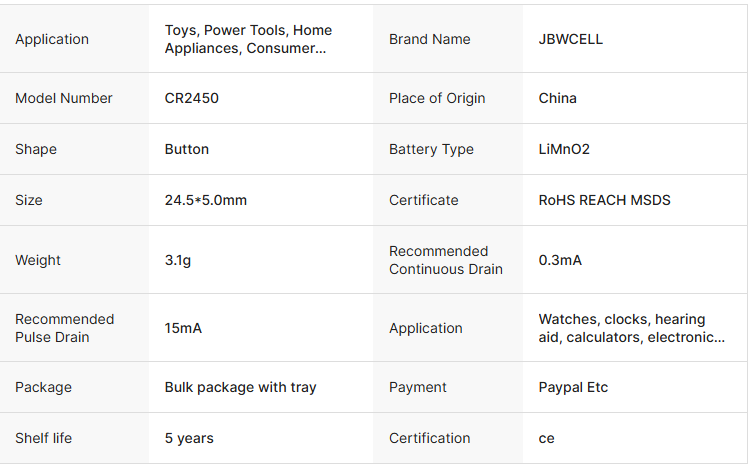Viewport: 753px width, 464px height.
Task: Click the 'RoHS REACH MSDS' certificate value
Action: (x=604, y=200)
